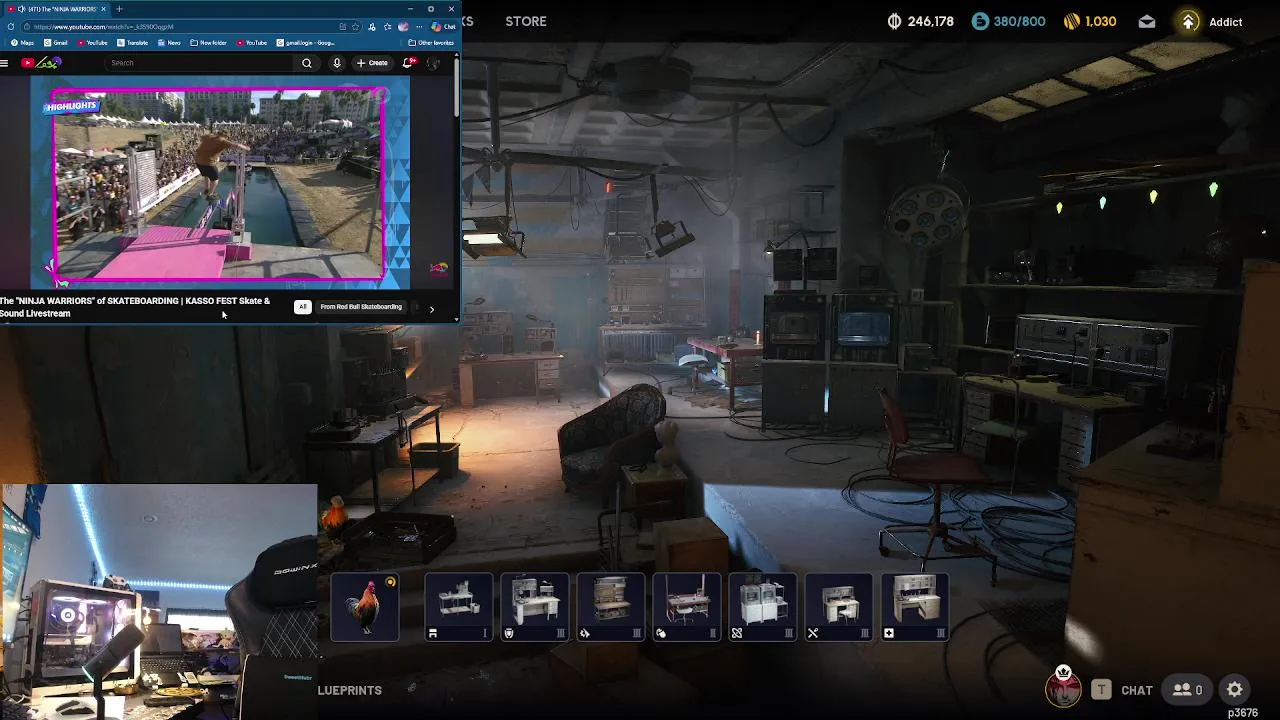Open a new browser tab with plus
The image size is (1280, 720).
click(119, 9)
